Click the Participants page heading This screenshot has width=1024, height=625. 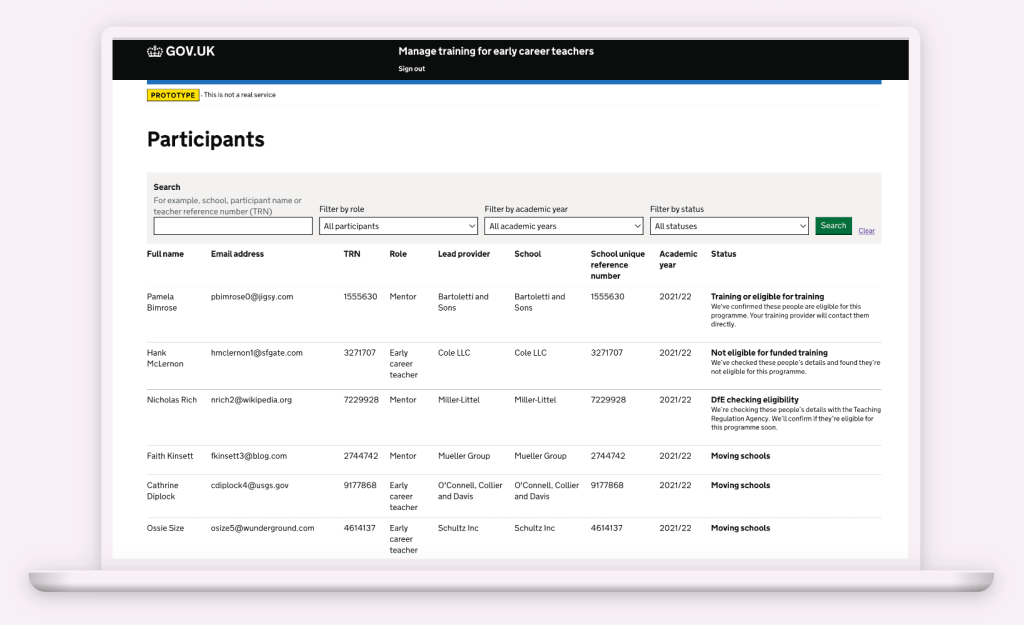206,140
